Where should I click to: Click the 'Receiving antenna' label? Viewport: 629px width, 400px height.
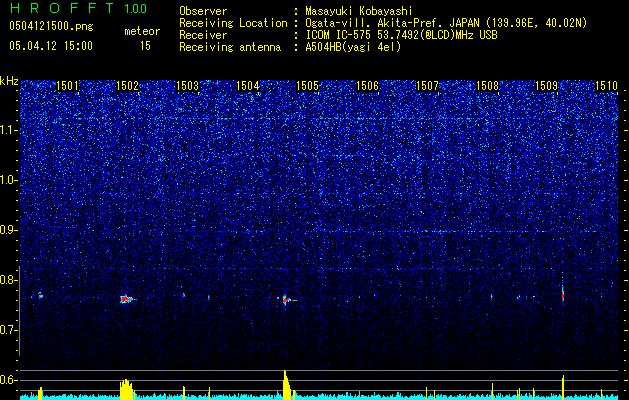click(x=230, y=47)
